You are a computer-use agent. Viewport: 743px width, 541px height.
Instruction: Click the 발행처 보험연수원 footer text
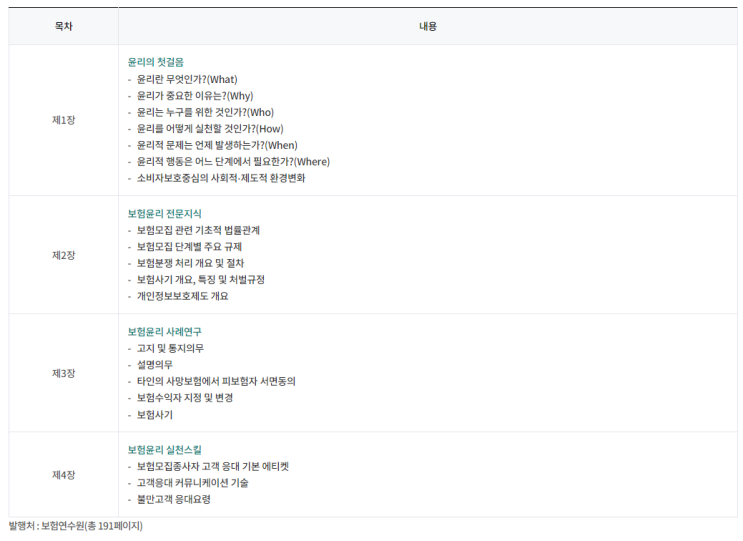coord(76,526)
